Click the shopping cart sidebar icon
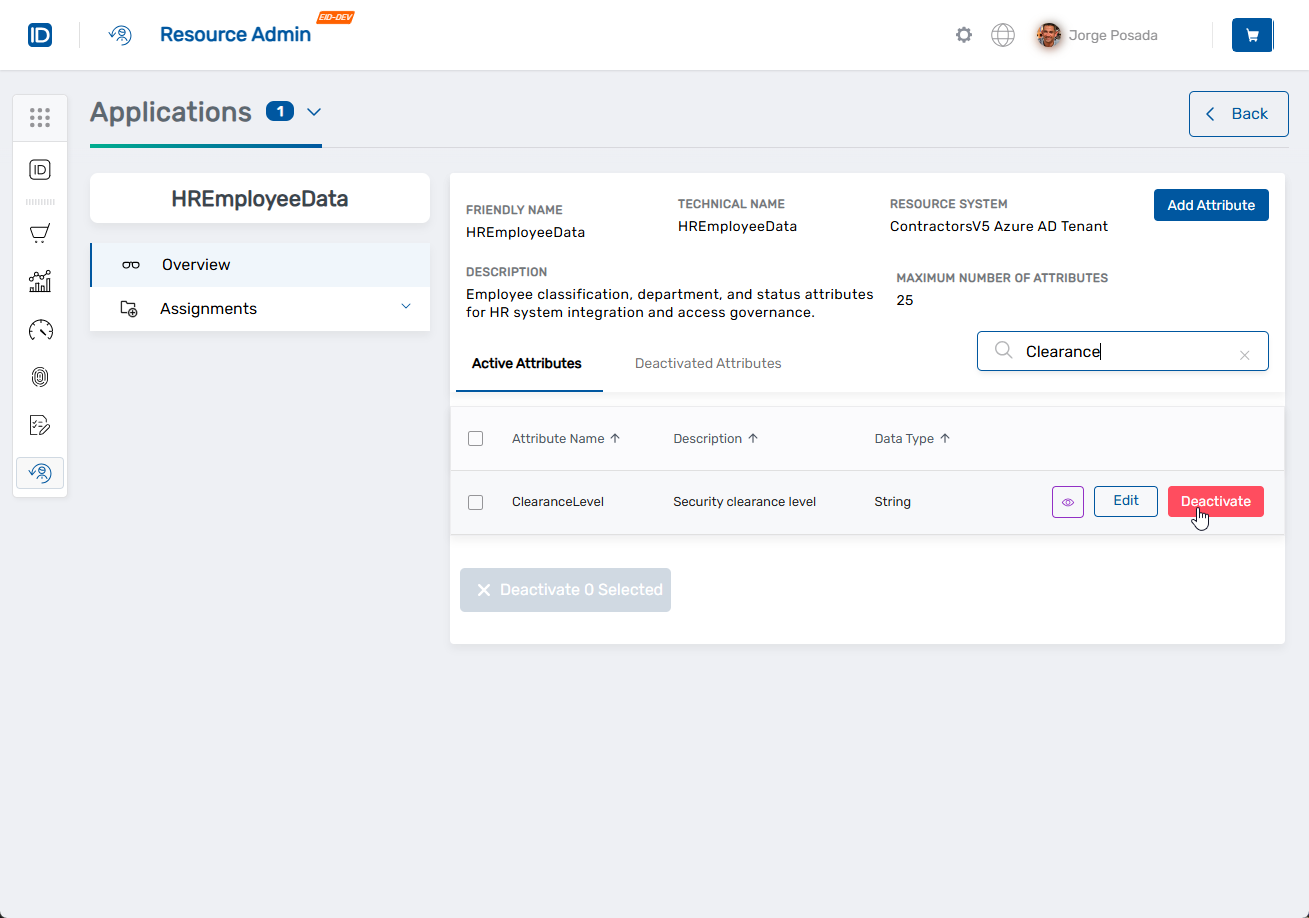 coord(40,234)
